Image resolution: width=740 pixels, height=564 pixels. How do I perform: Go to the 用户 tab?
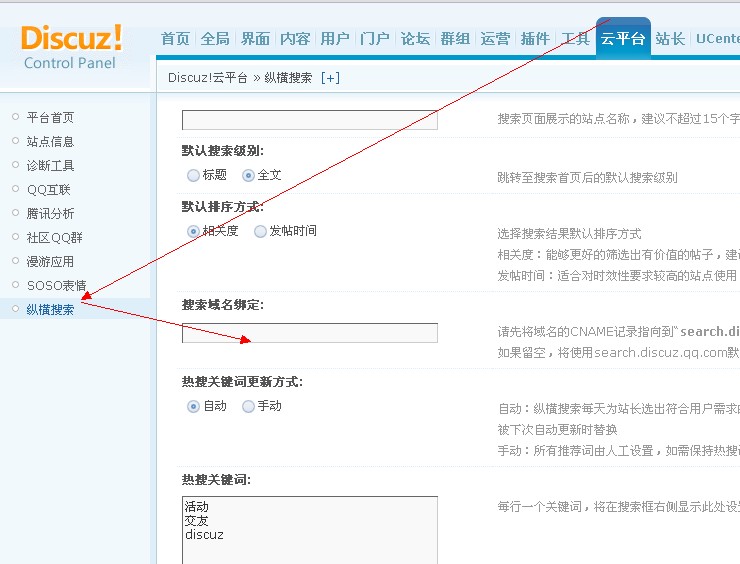tap(335, 38)
